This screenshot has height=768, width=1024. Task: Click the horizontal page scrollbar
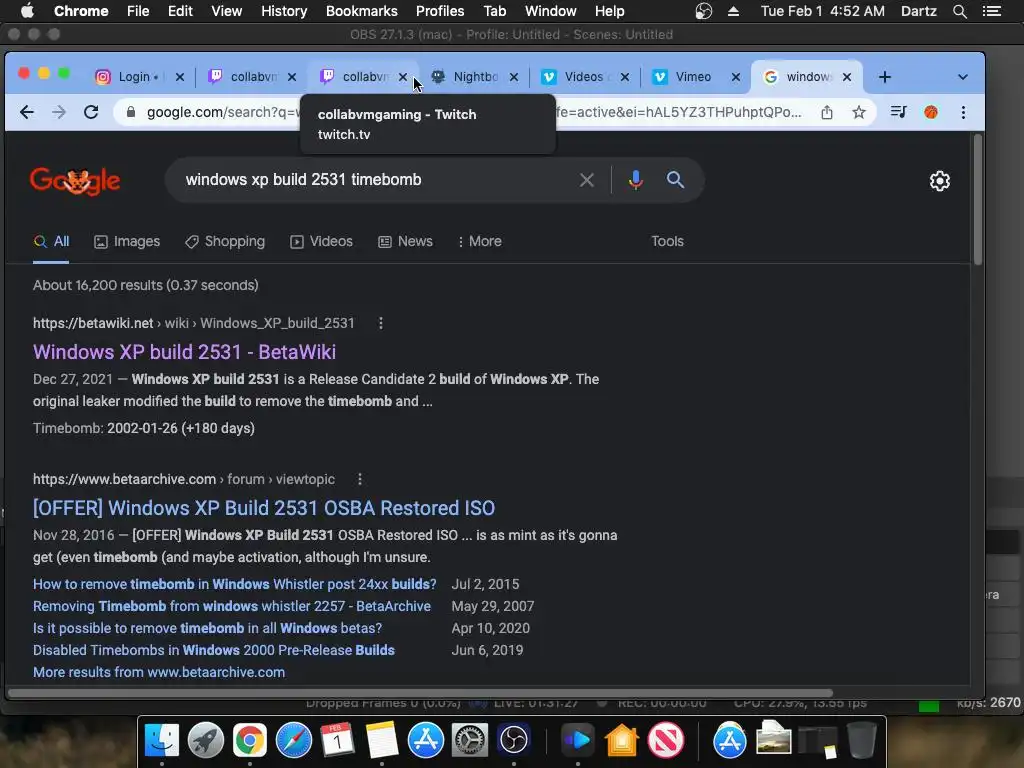pos(420,693)
